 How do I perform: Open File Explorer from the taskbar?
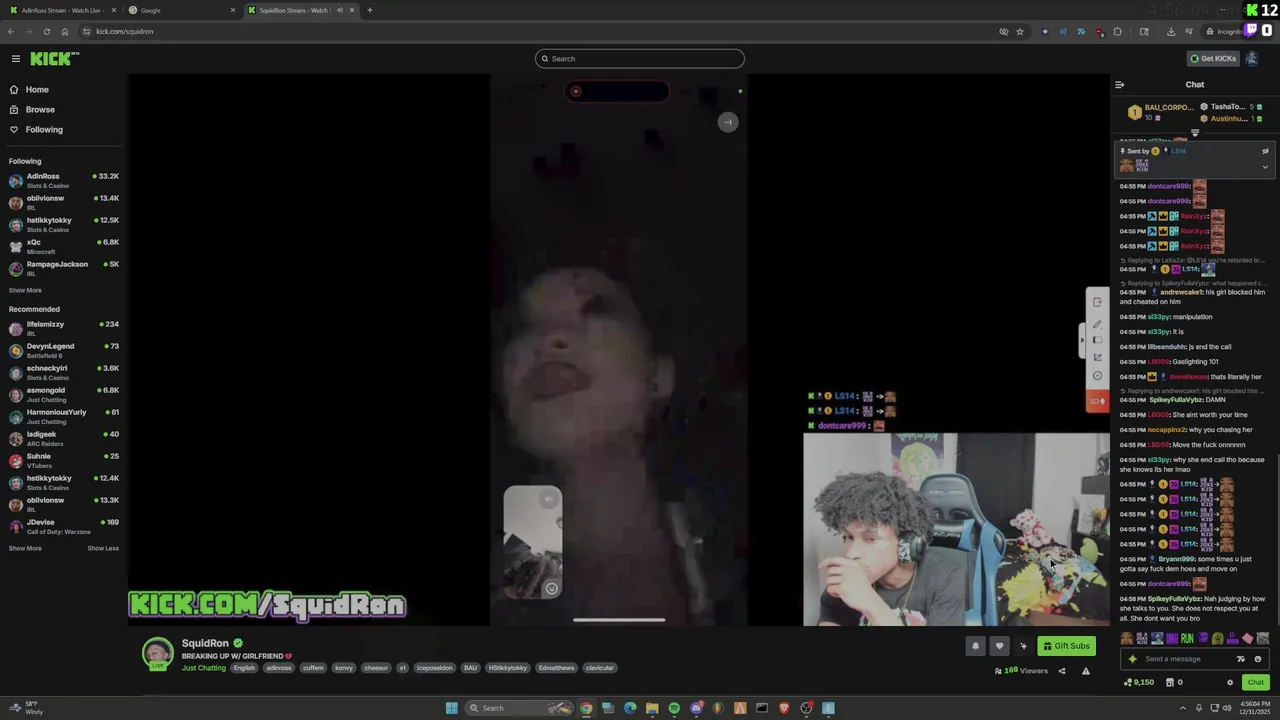point(652,708)
